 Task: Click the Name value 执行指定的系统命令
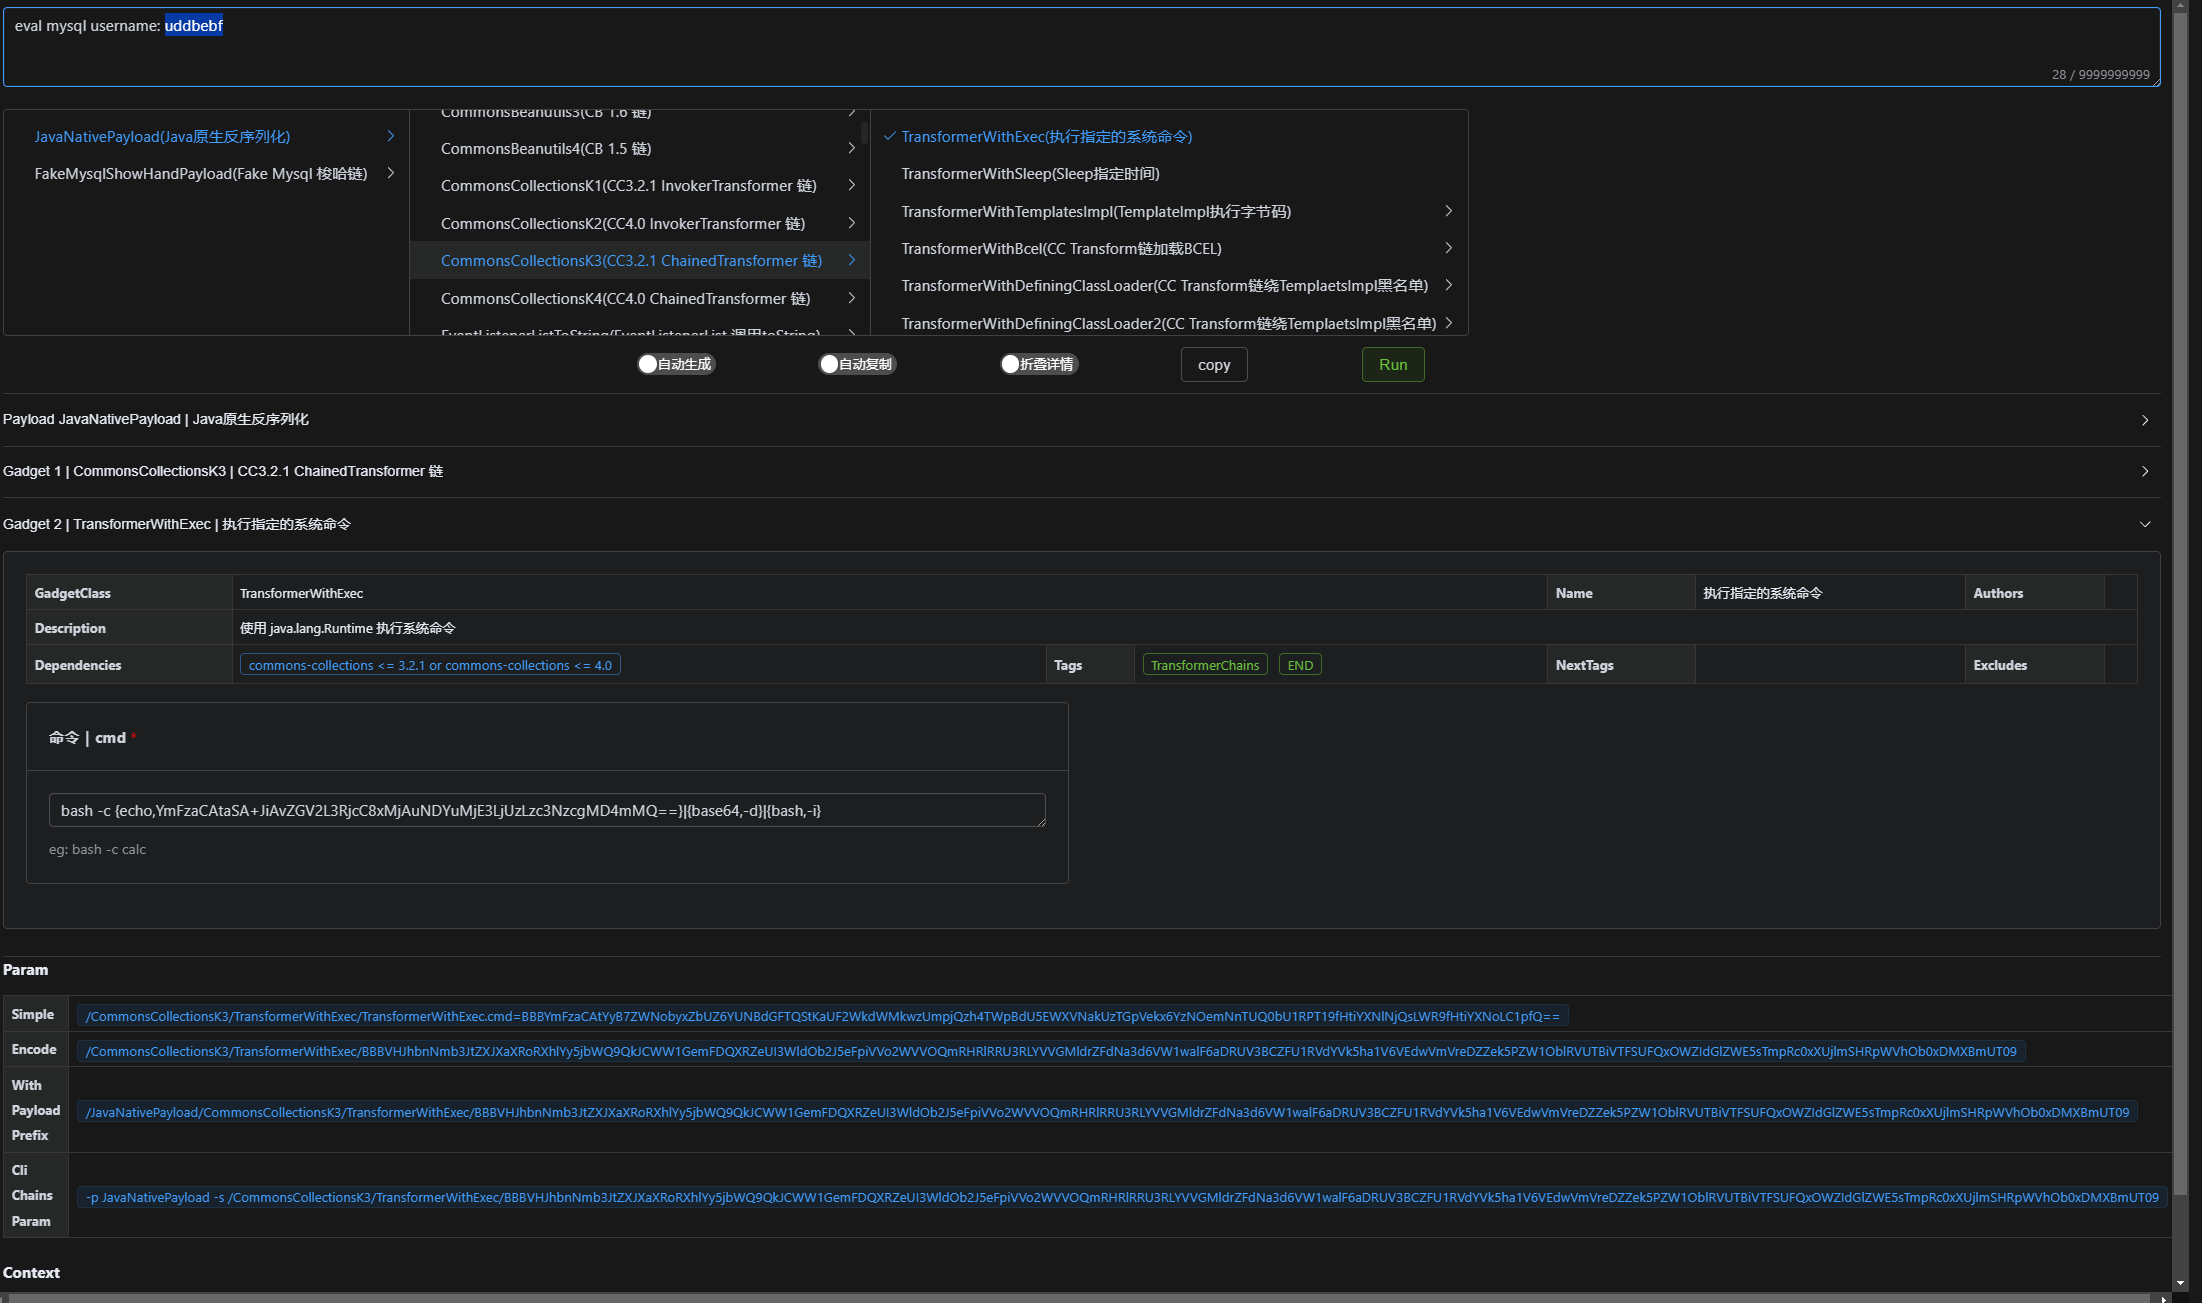pyautogui.click(x=1762, y=593)
